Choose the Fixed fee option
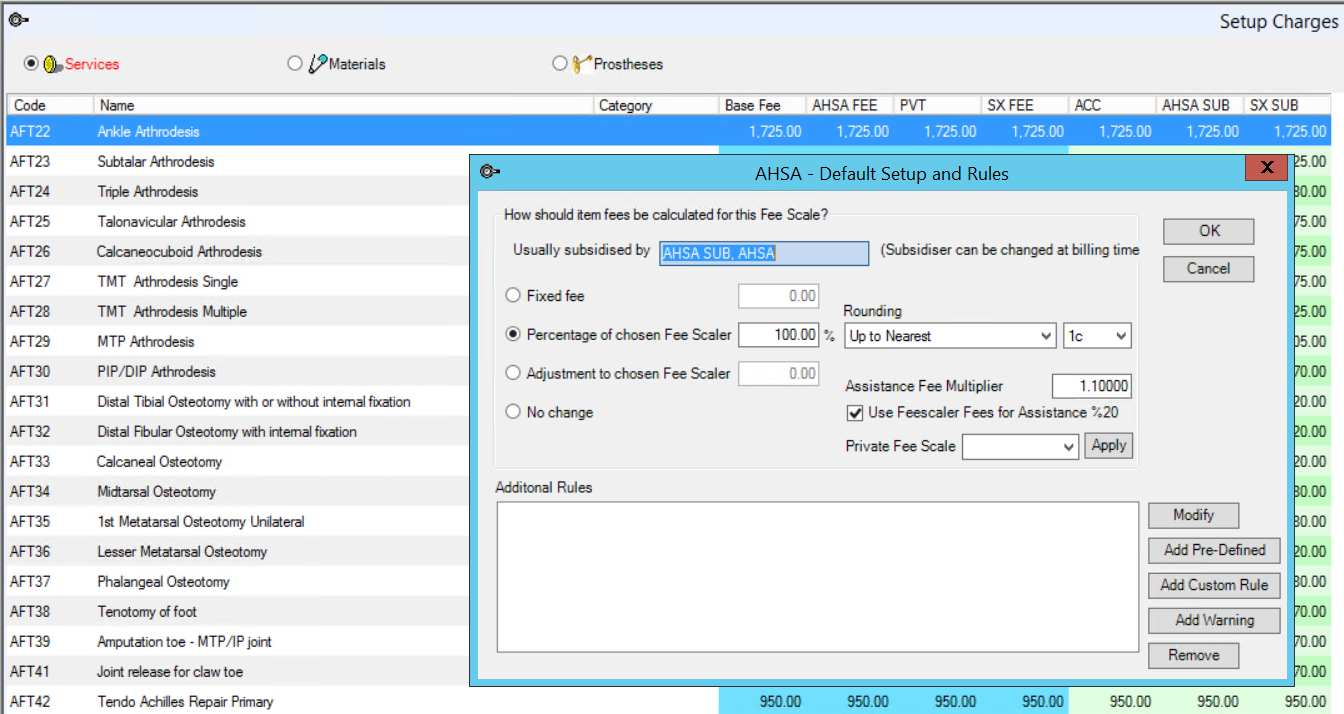The height and width of the screenshot is (714, 1344). [513, 296]
